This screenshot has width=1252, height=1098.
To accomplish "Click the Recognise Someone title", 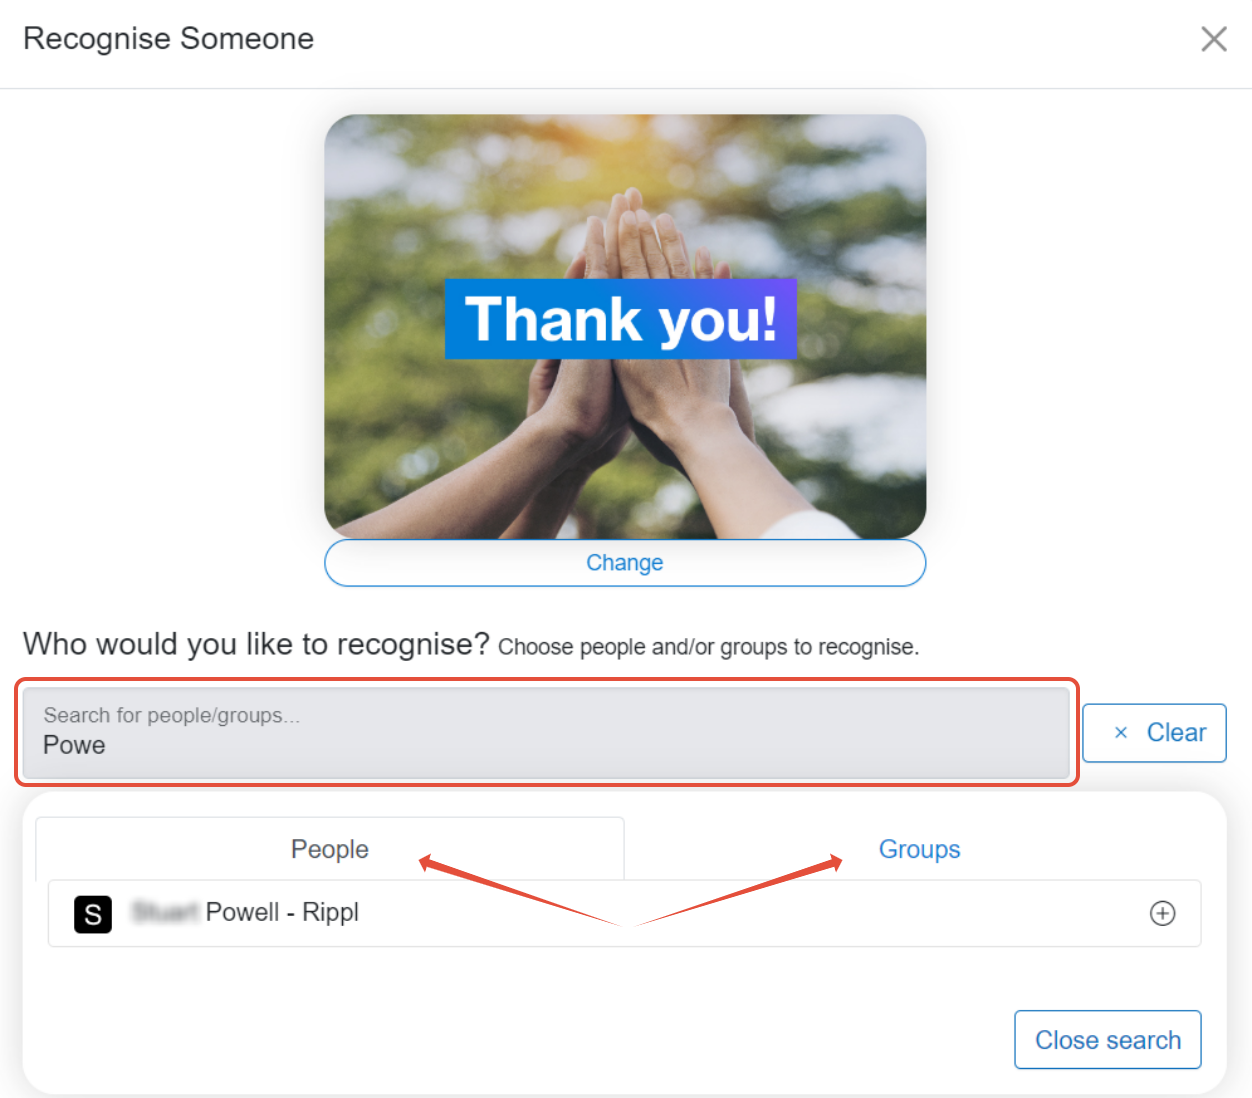I will tap(168, 39).
